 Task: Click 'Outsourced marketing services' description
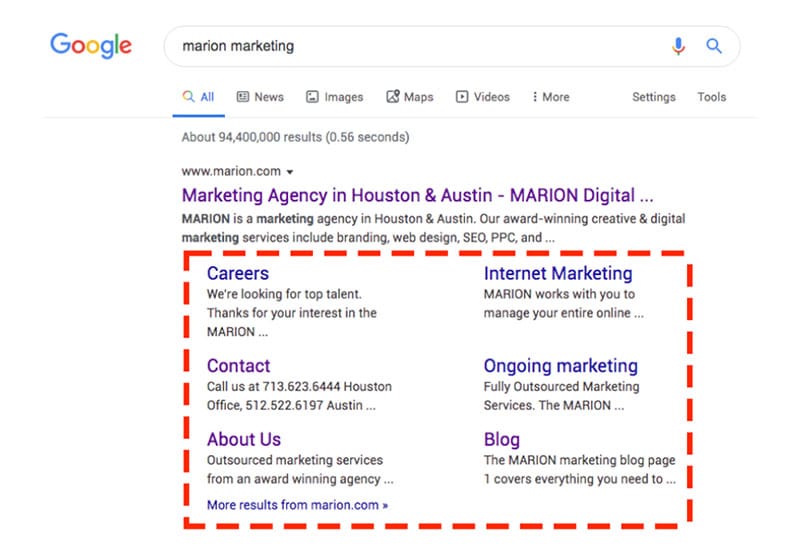(x=295, y=460)
